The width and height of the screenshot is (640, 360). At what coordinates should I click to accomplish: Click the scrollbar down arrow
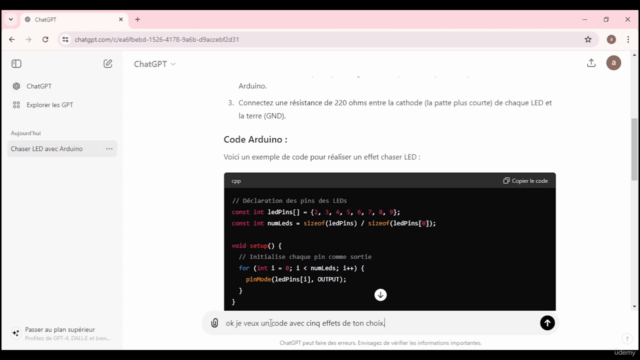[x=634, y=306]
